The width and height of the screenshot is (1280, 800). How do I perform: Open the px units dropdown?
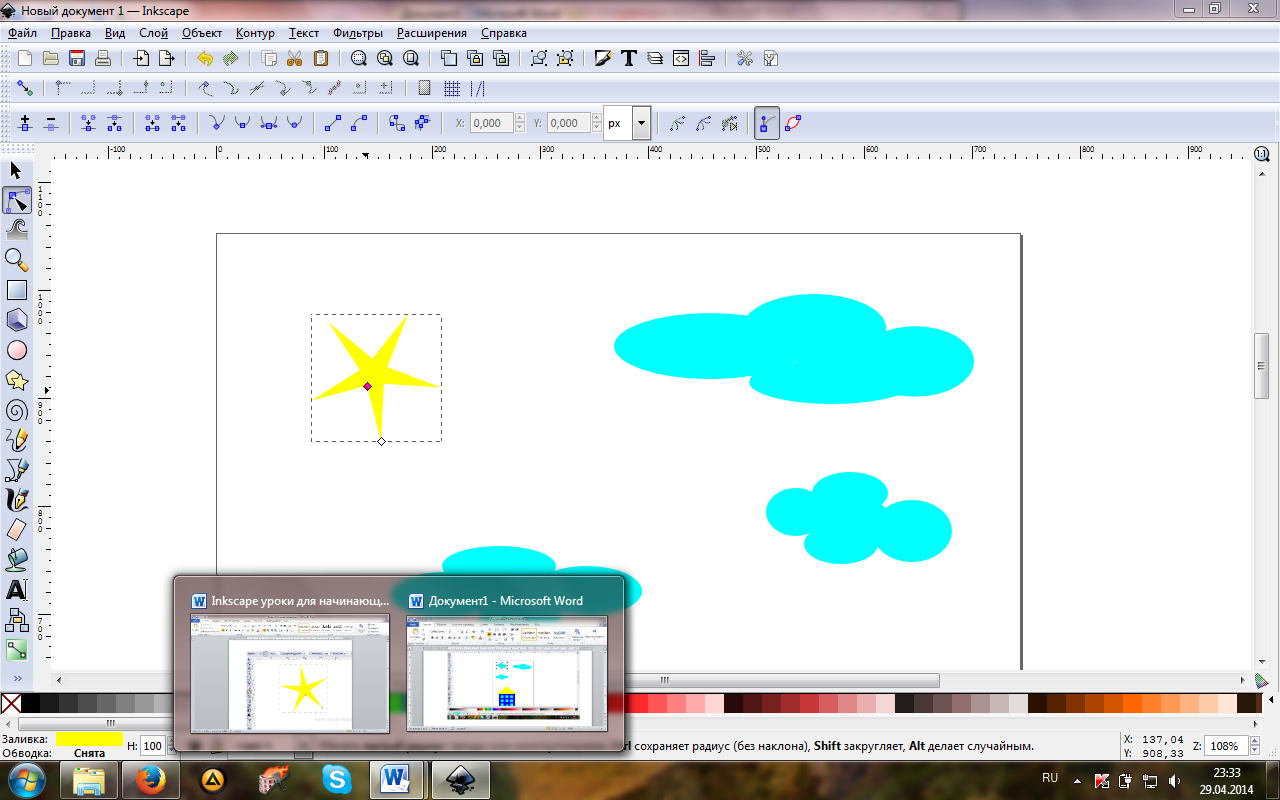(x=641, y=123)
